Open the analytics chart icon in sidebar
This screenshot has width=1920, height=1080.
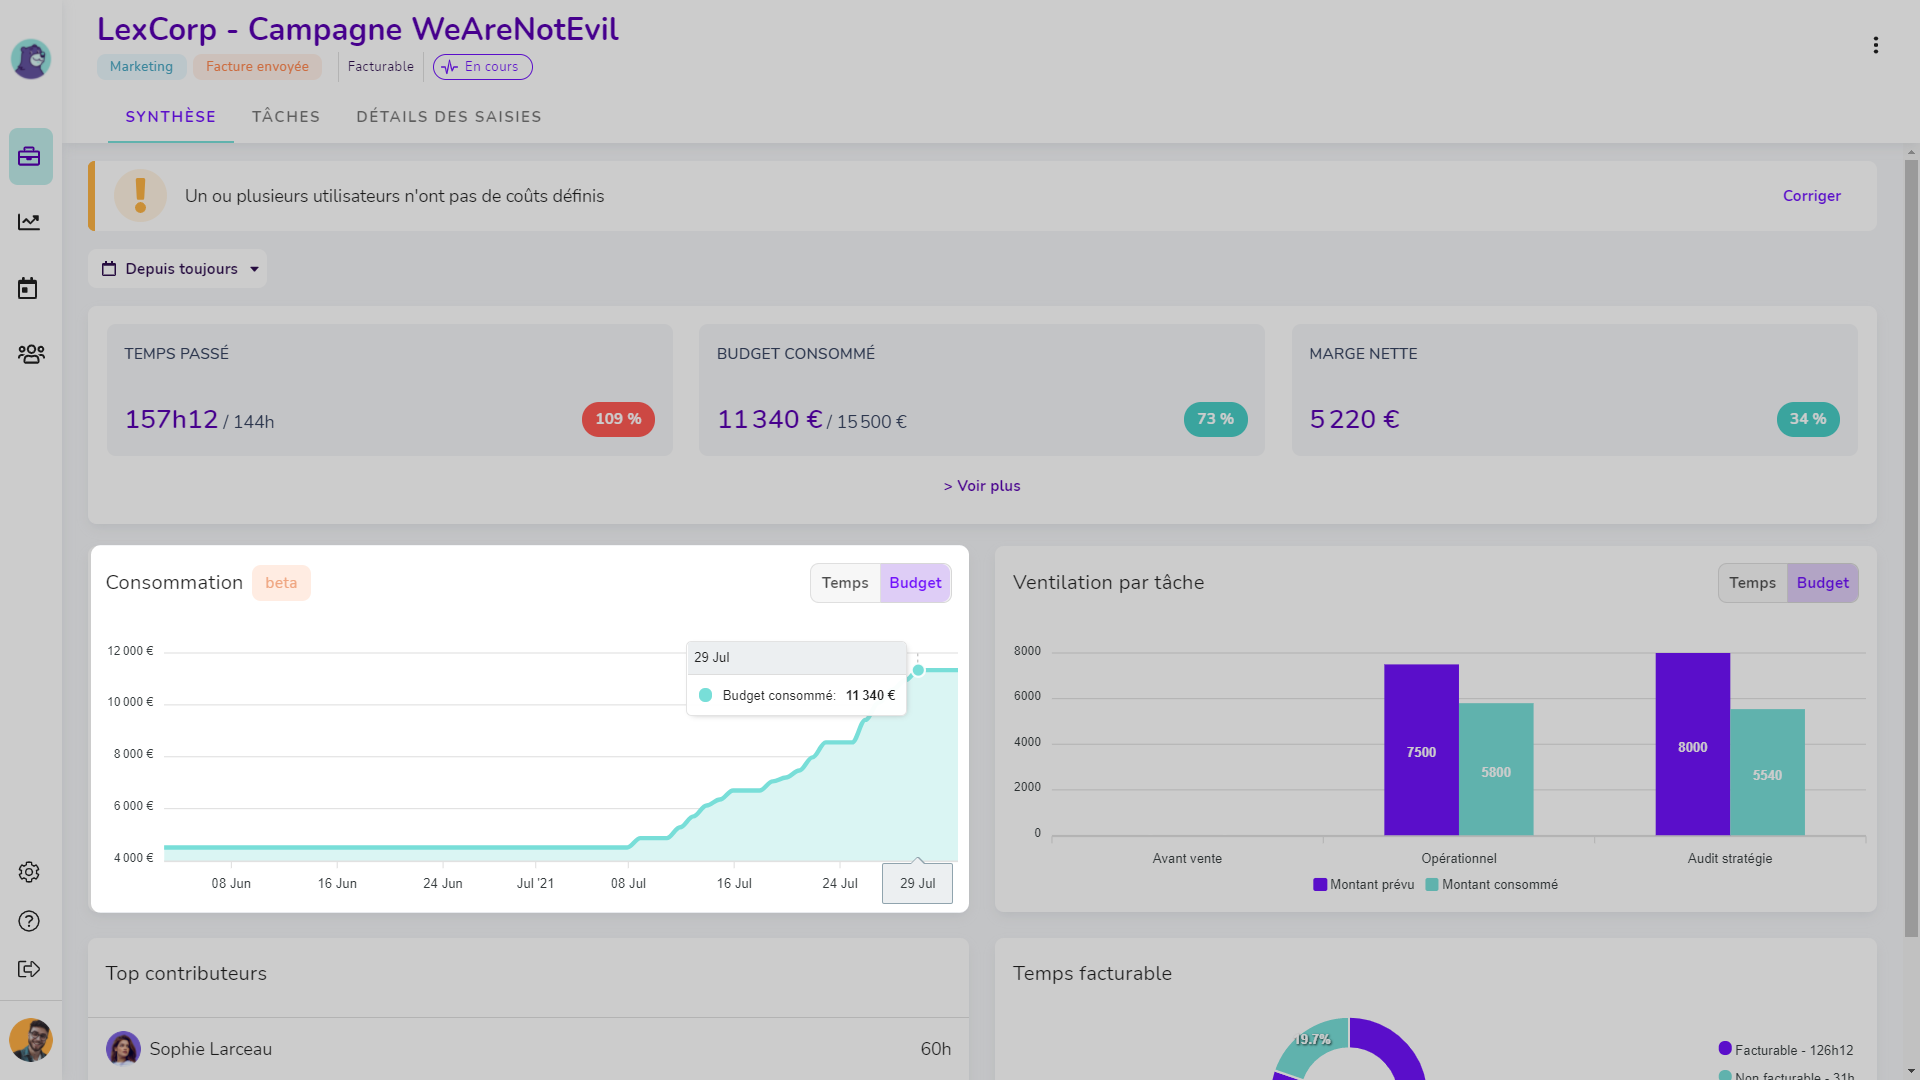29,222
